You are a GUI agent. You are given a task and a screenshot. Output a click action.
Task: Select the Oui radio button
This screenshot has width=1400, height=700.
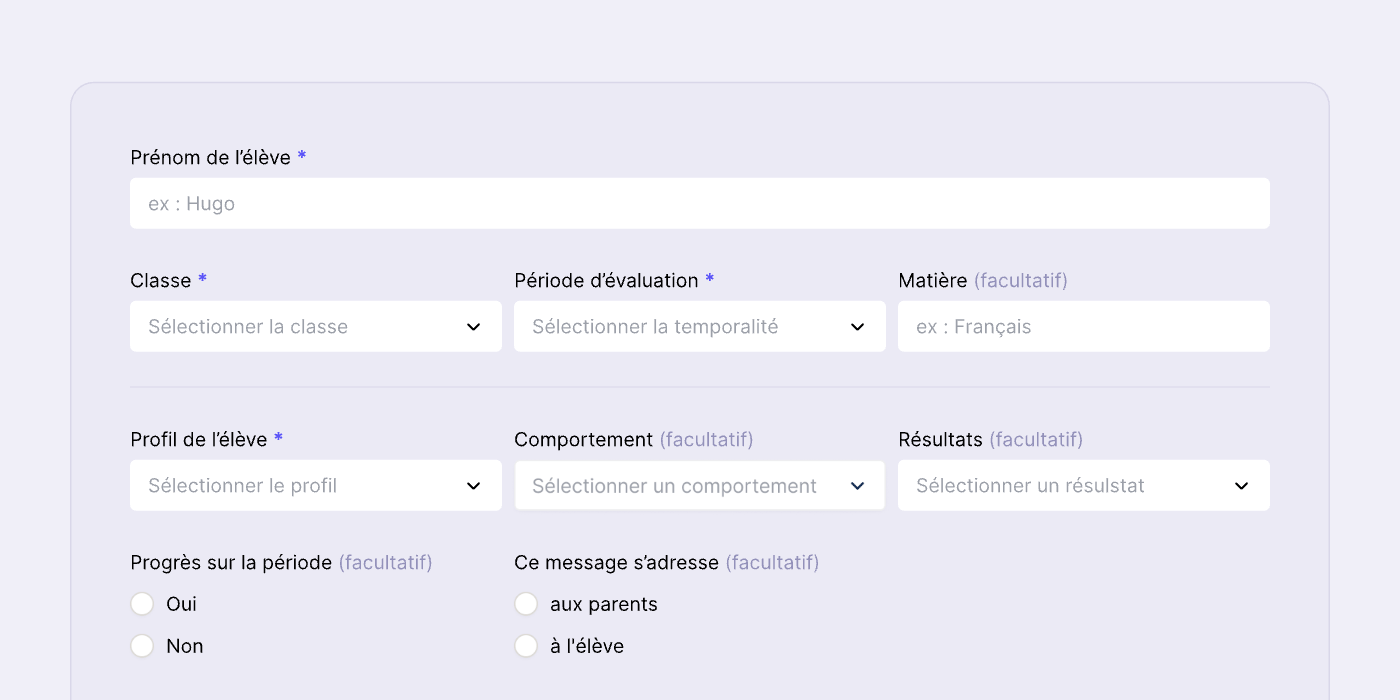click(142, 604)
